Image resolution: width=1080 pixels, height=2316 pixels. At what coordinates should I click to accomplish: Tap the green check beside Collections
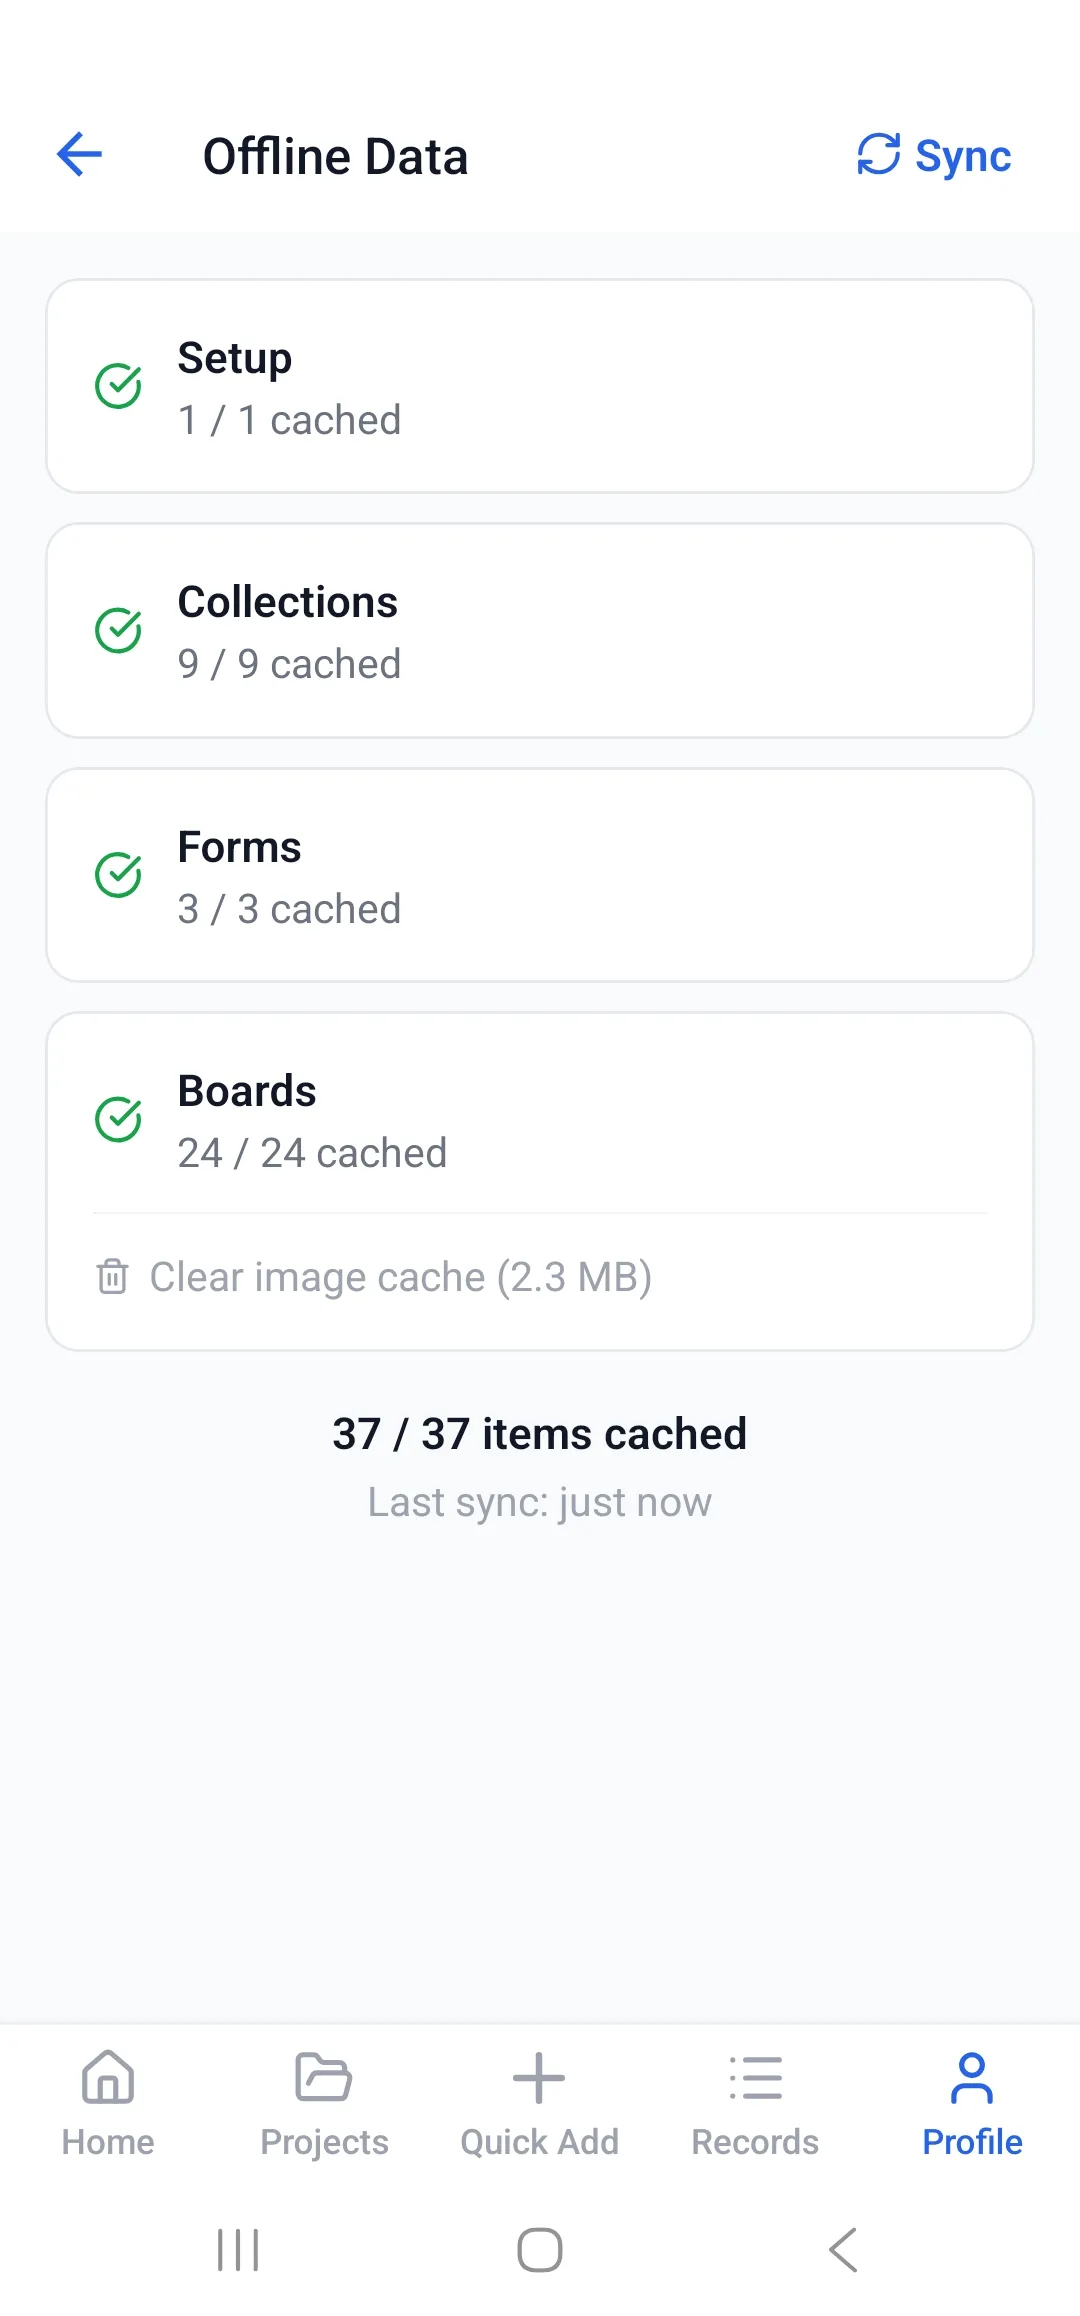pos(118,631)
